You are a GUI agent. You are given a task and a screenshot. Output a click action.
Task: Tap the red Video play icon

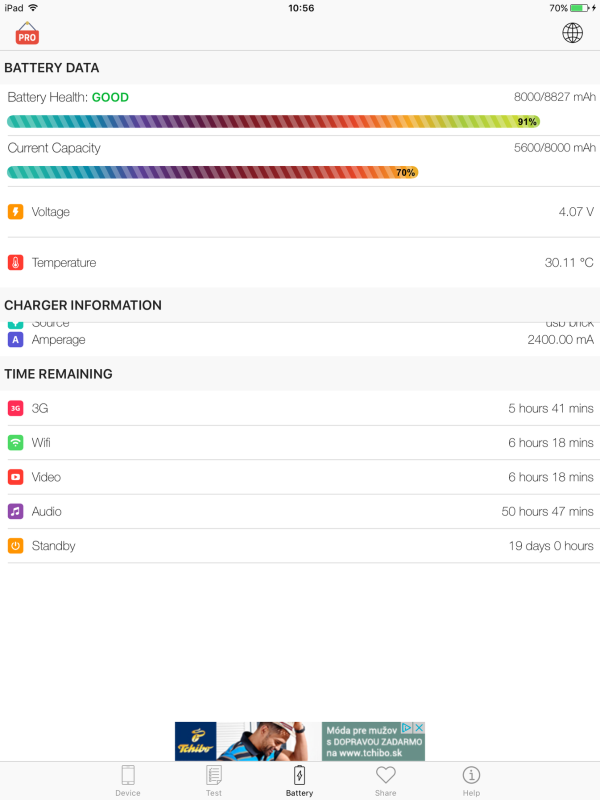coord(15,477)
